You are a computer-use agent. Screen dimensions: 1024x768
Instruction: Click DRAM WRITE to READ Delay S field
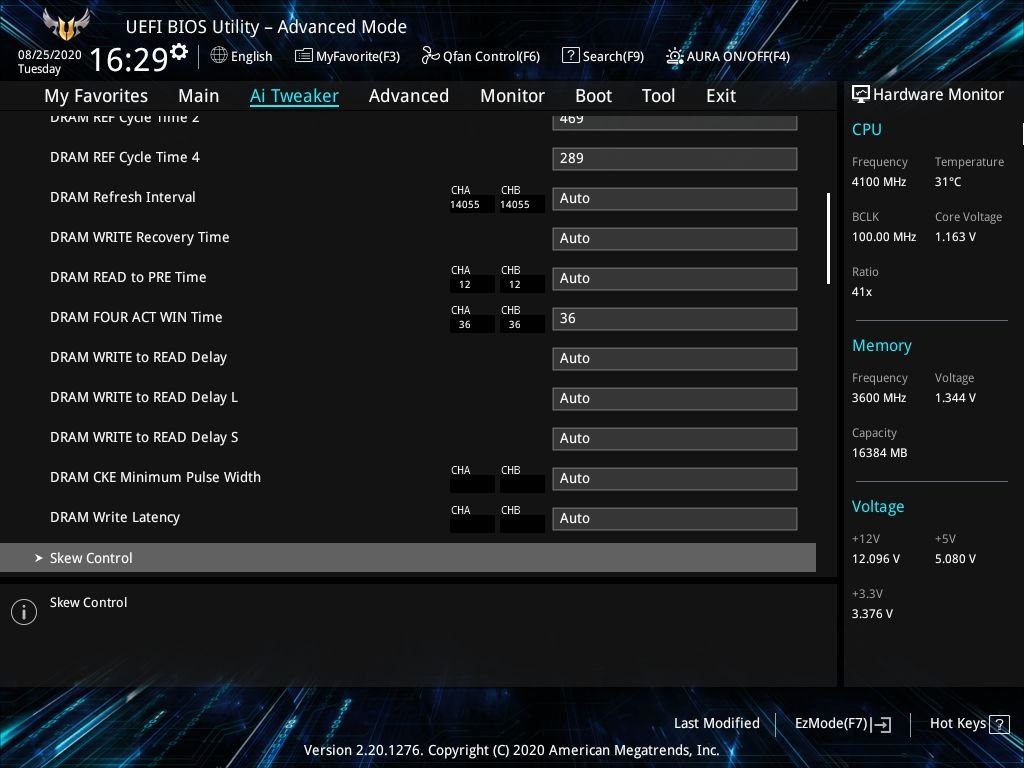click(x=675, y=438)
